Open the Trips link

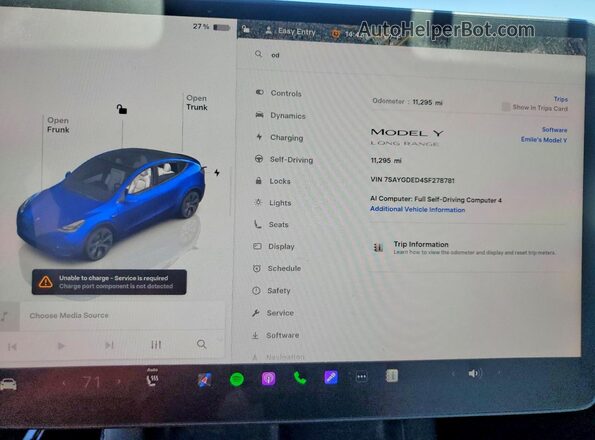point(560,99)
